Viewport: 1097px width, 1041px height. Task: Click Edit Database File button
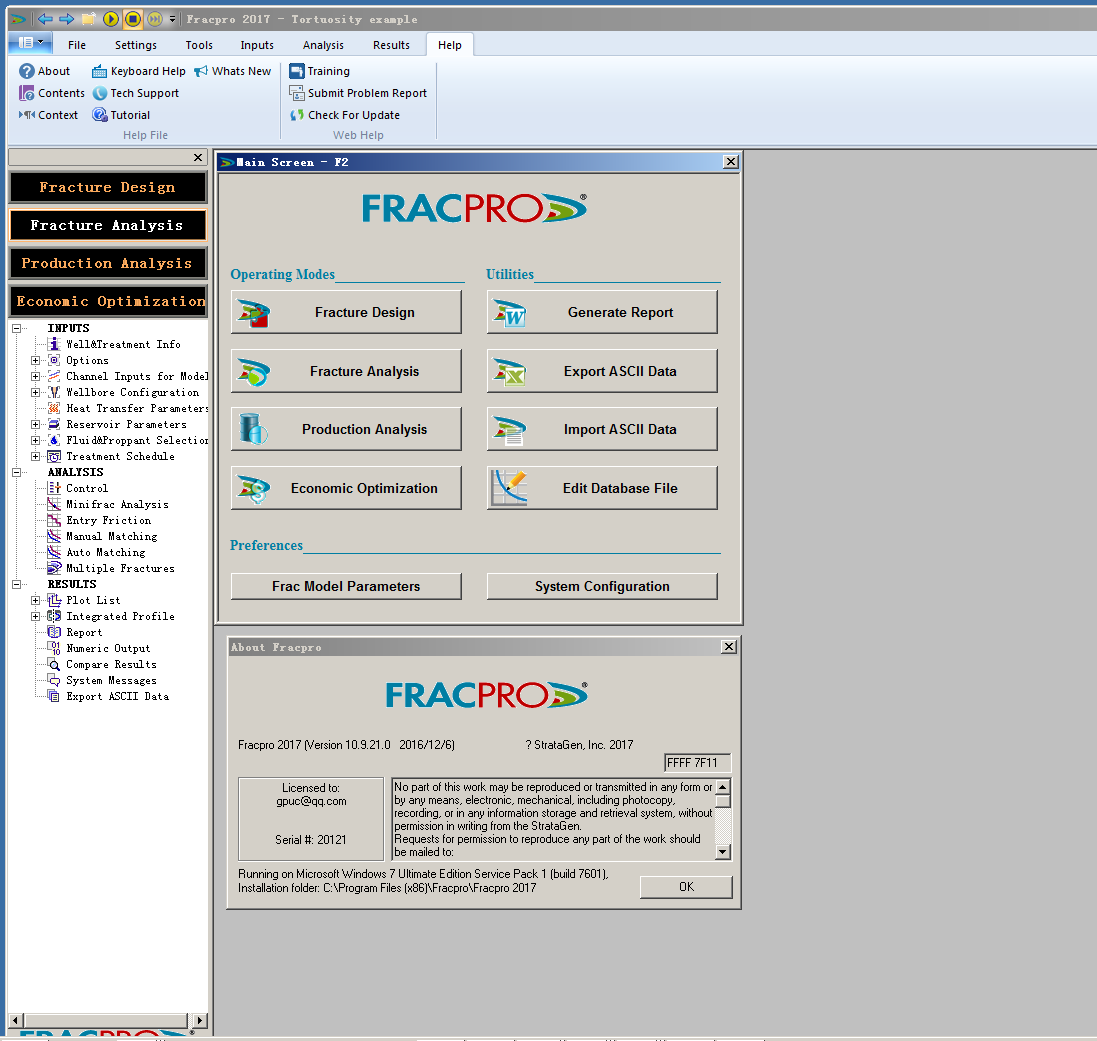(602, 488)
